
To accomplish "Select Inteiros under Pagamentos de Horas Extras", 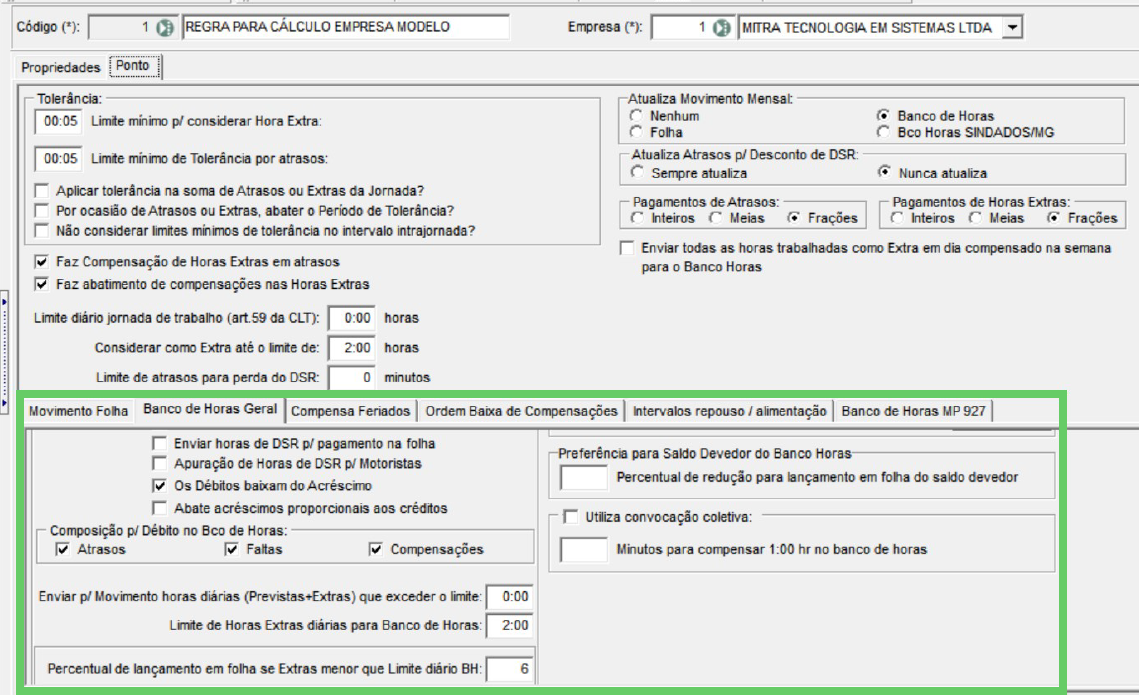I will tap(897, 218).
